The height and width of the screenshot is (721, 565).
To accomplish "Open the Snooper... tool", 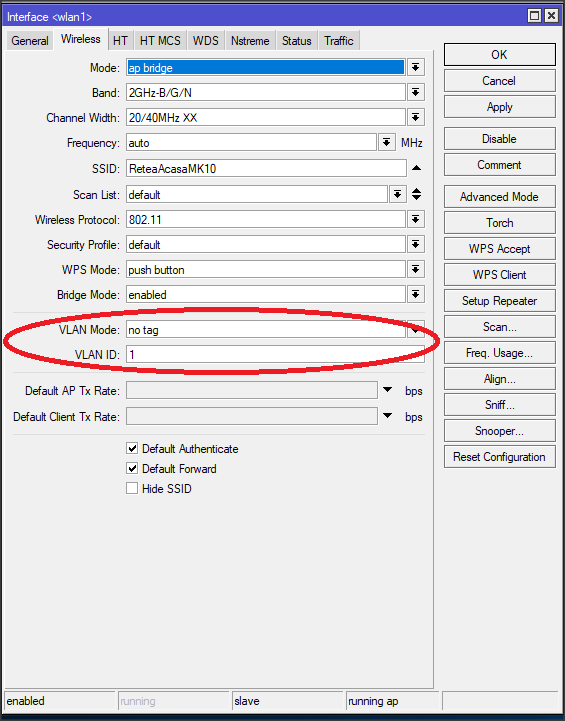I will [x=500, y=430].
